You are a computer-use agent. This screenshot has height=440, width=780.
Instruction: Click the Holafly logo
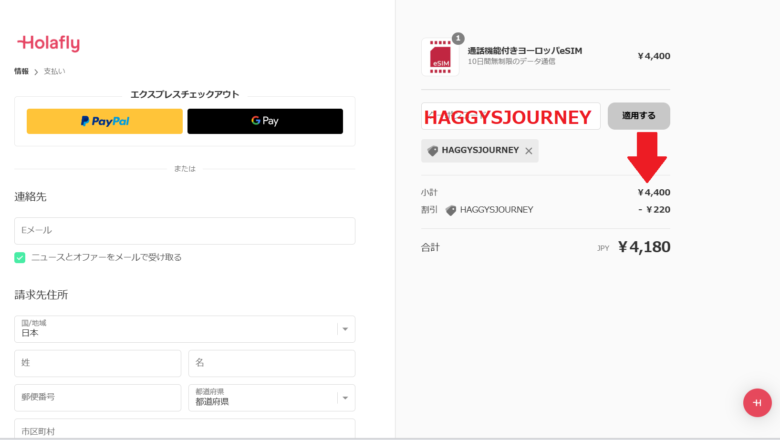point(48,43)
